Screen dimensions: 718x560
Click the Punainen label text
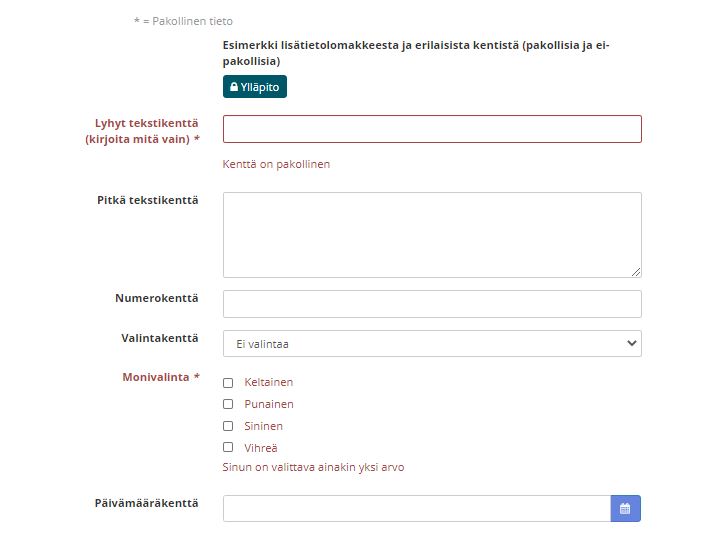[268, 405]
